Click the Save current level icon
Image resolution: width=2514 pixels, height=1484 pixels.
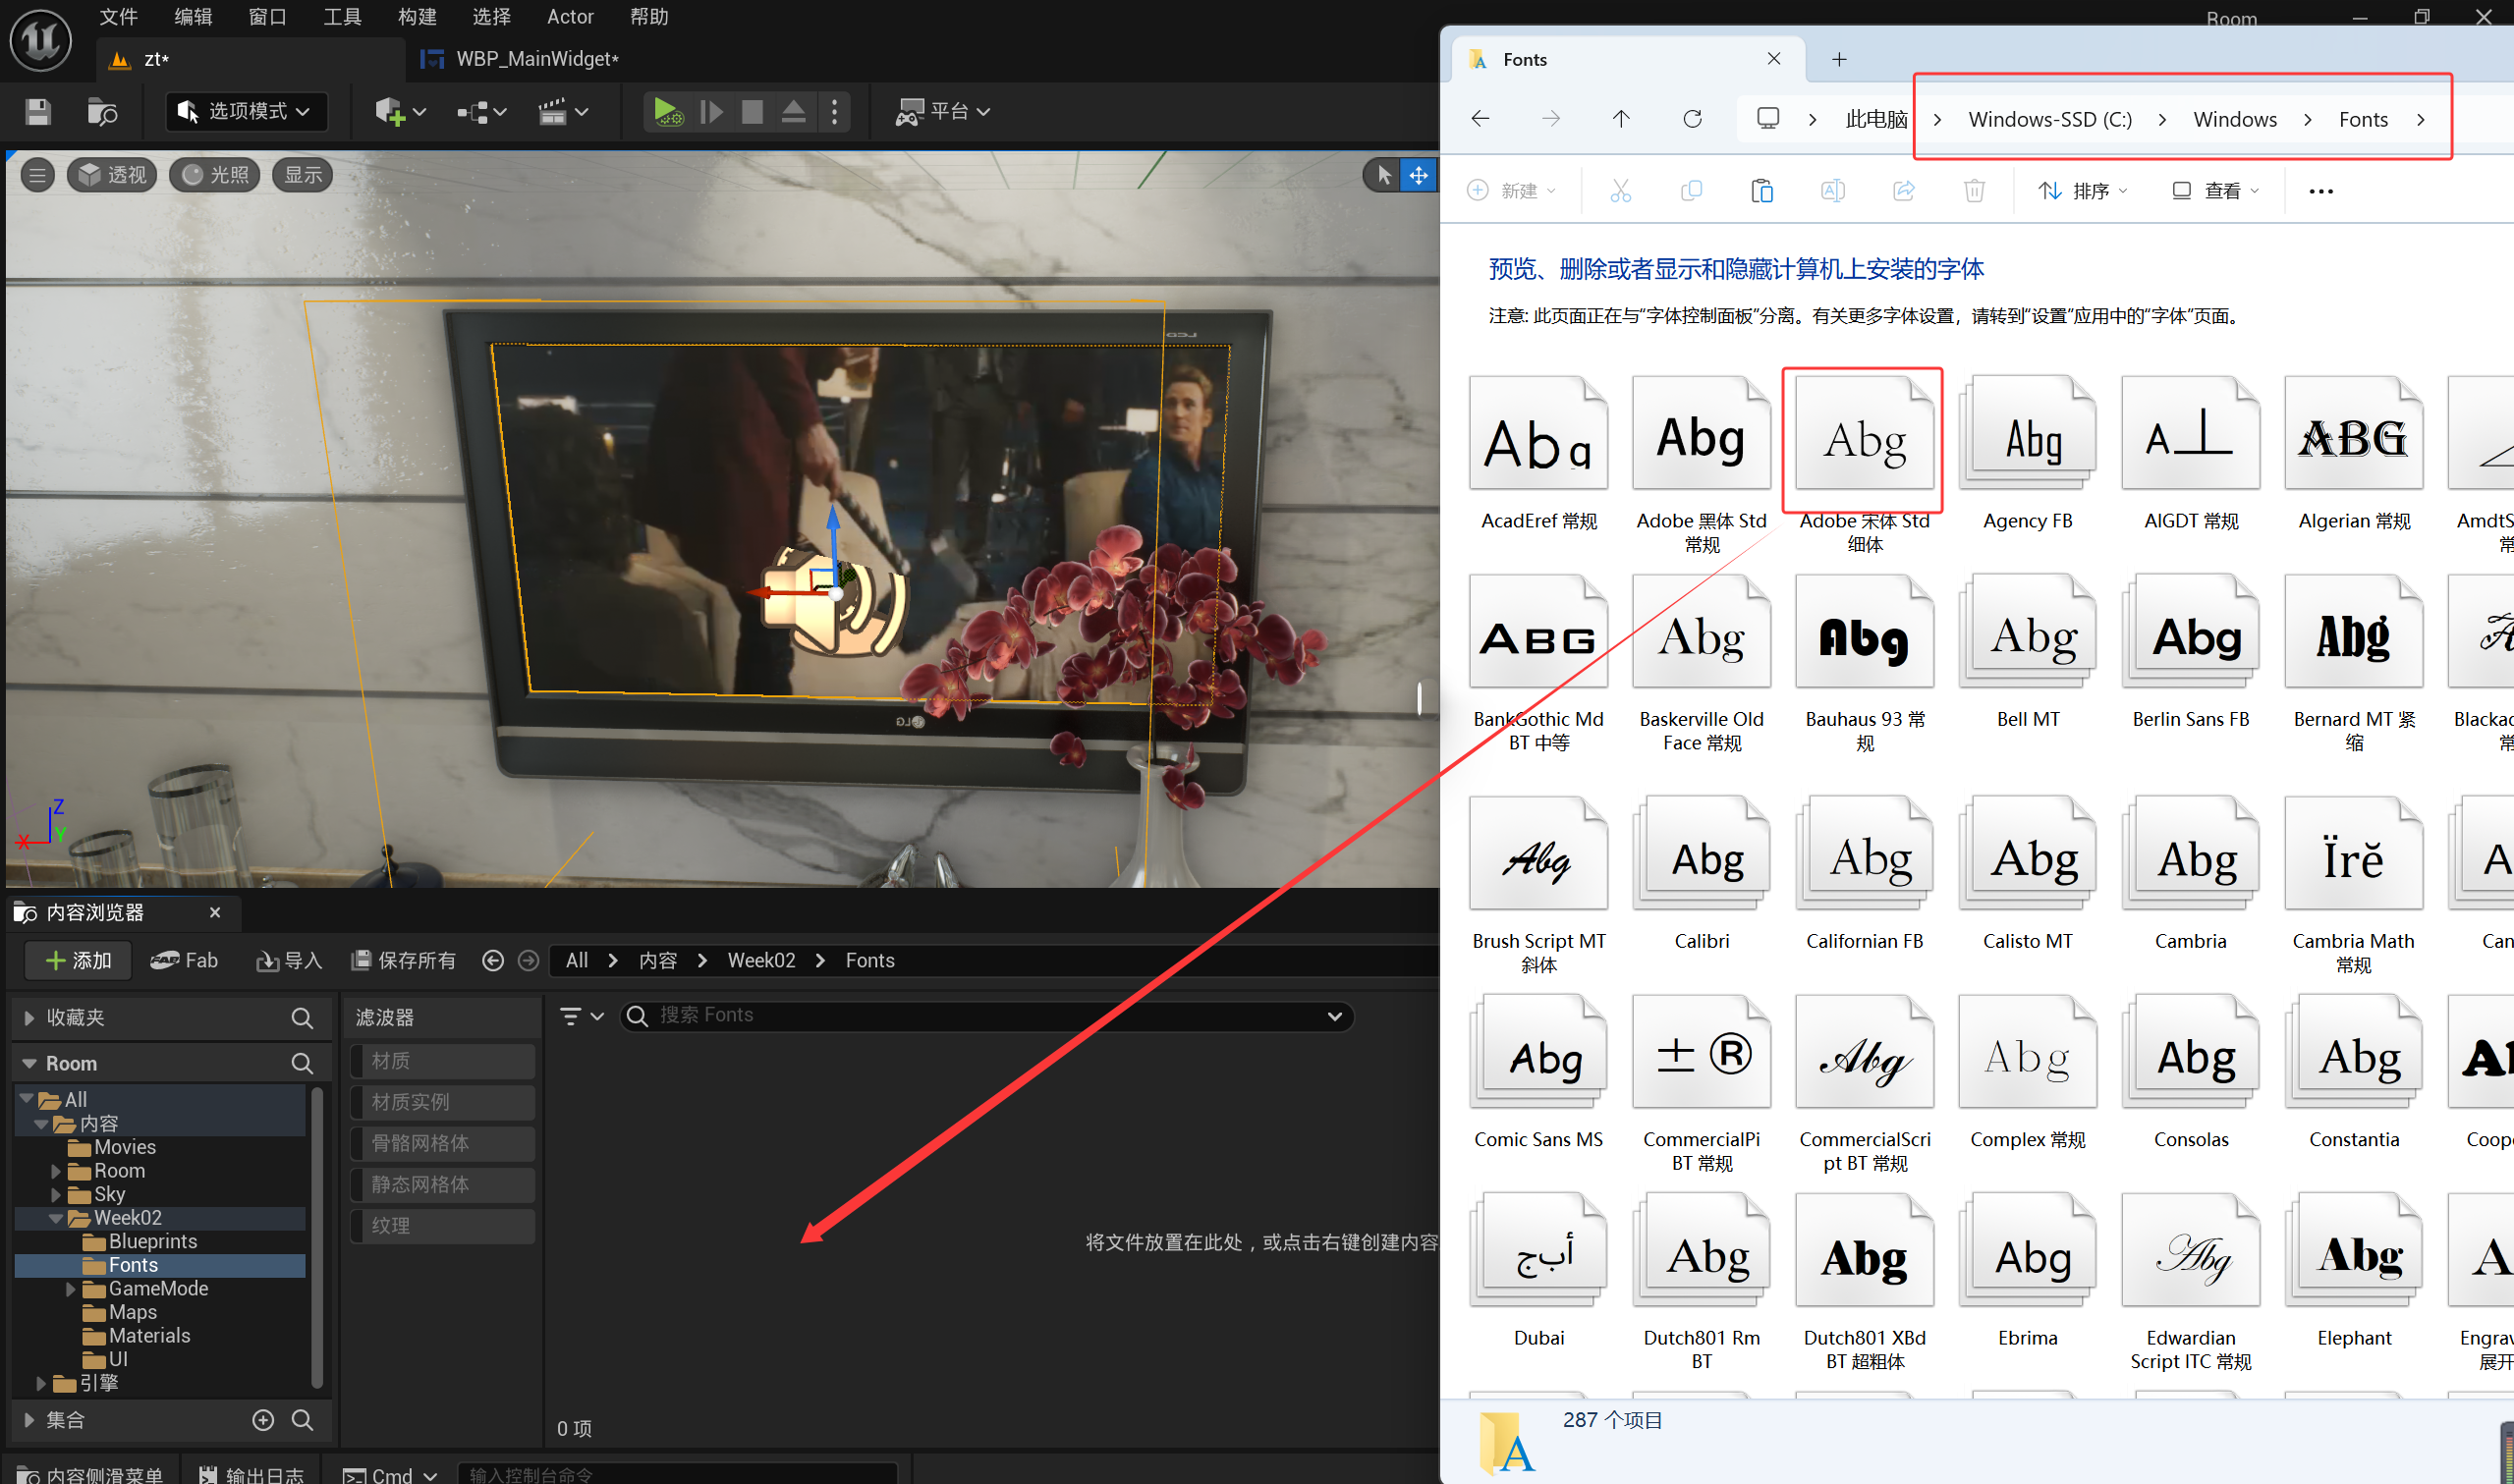tap(38, 111)
